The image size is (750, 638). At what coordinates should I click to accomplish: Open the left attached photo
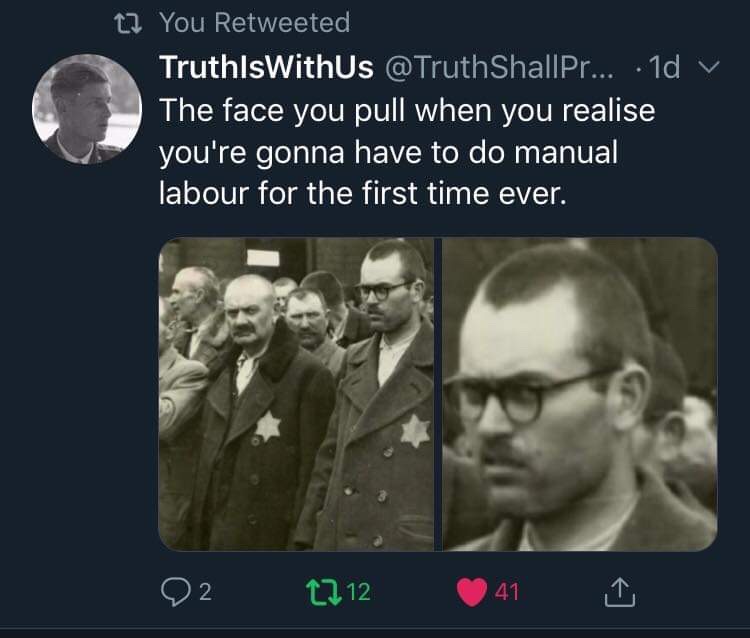click(x=296, y=395)
